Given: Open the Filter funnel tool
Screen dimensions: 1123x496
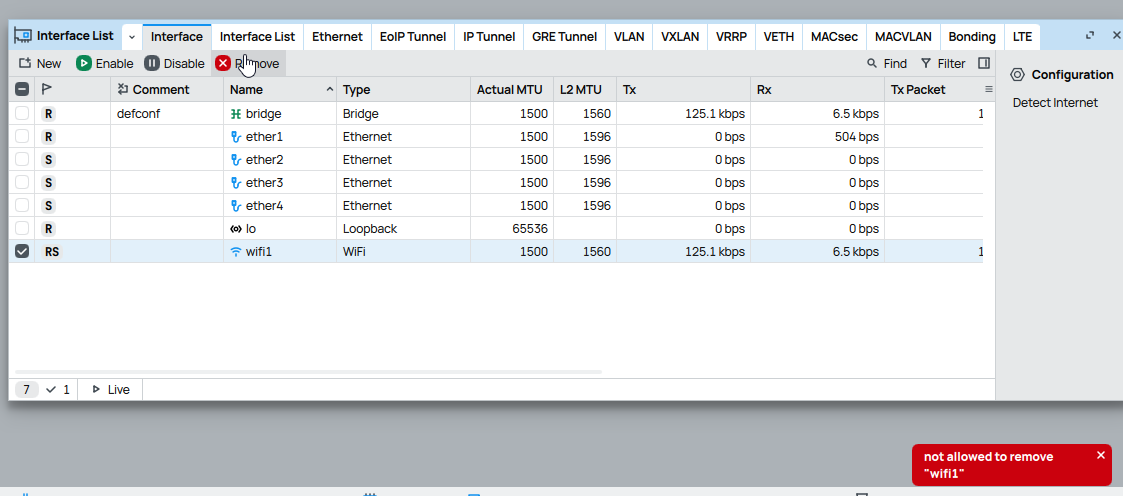Looking at the screenshot, I should coord(926,63).
